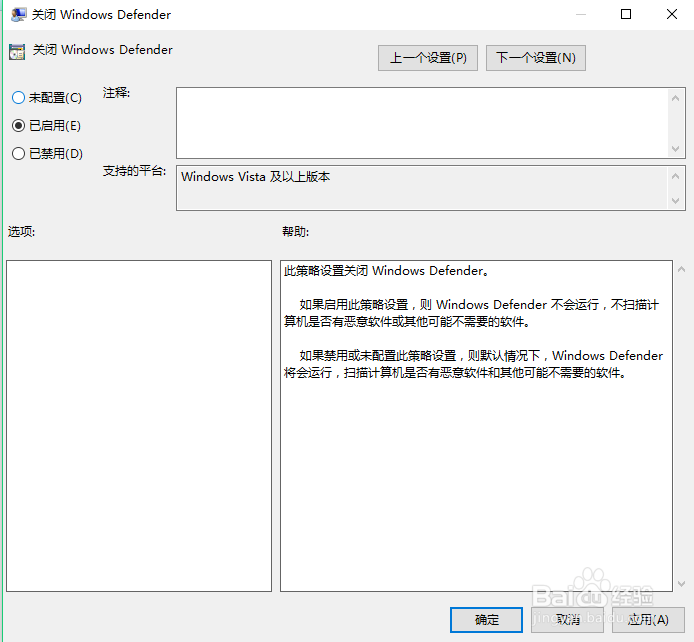Click the comment box scroll down arrow
Image resolution: width=694 pixels, height=642 pixels.
point(675,149)
